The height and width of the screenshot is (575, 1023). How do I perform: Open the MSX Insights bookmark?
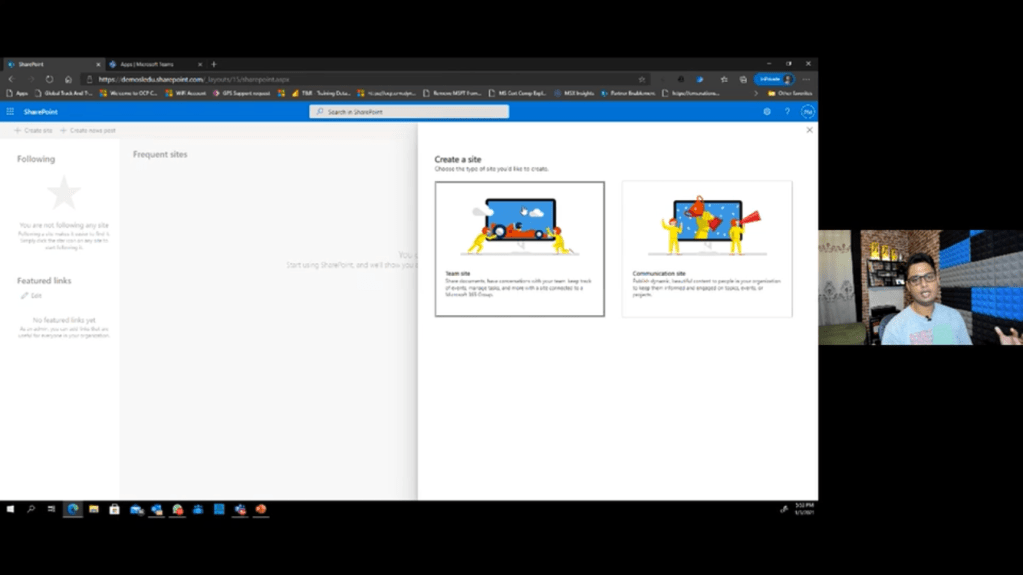tap(574, 93)
